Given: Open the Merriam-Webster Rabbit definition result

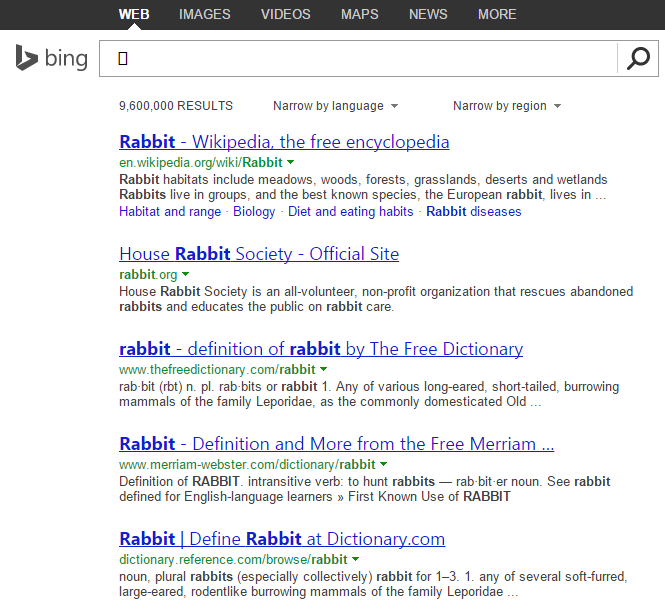Looking at the screenshot, I should (337, 443).
